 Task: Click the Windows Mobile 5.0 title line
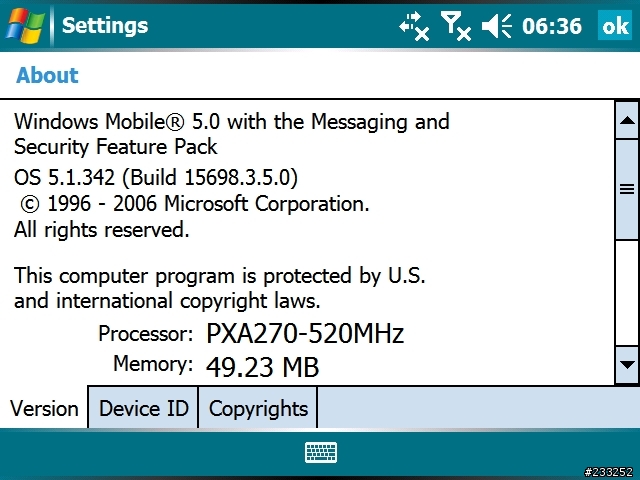231,122
